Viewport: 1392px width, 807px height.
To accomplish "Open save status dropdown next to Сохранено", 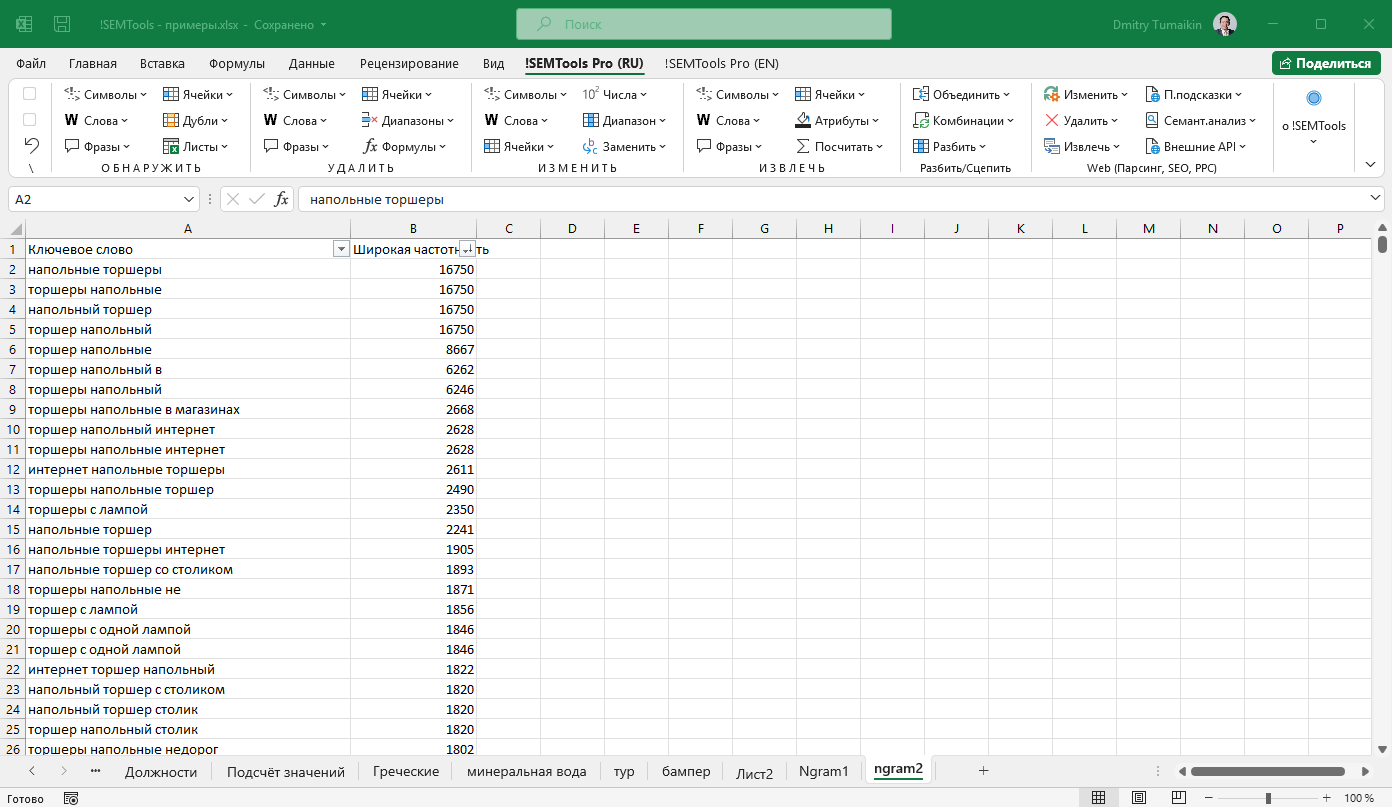I will pos(323,24).
